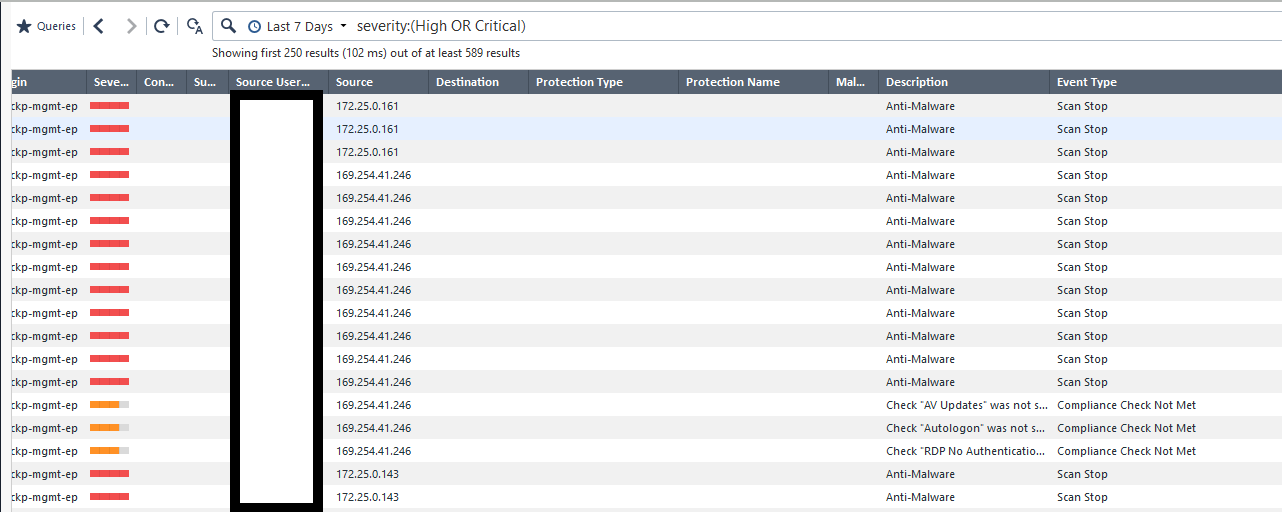The height and width of the screenshot is (512, 1282).
Task: Click the Queries label
Action: pos(56,26)
